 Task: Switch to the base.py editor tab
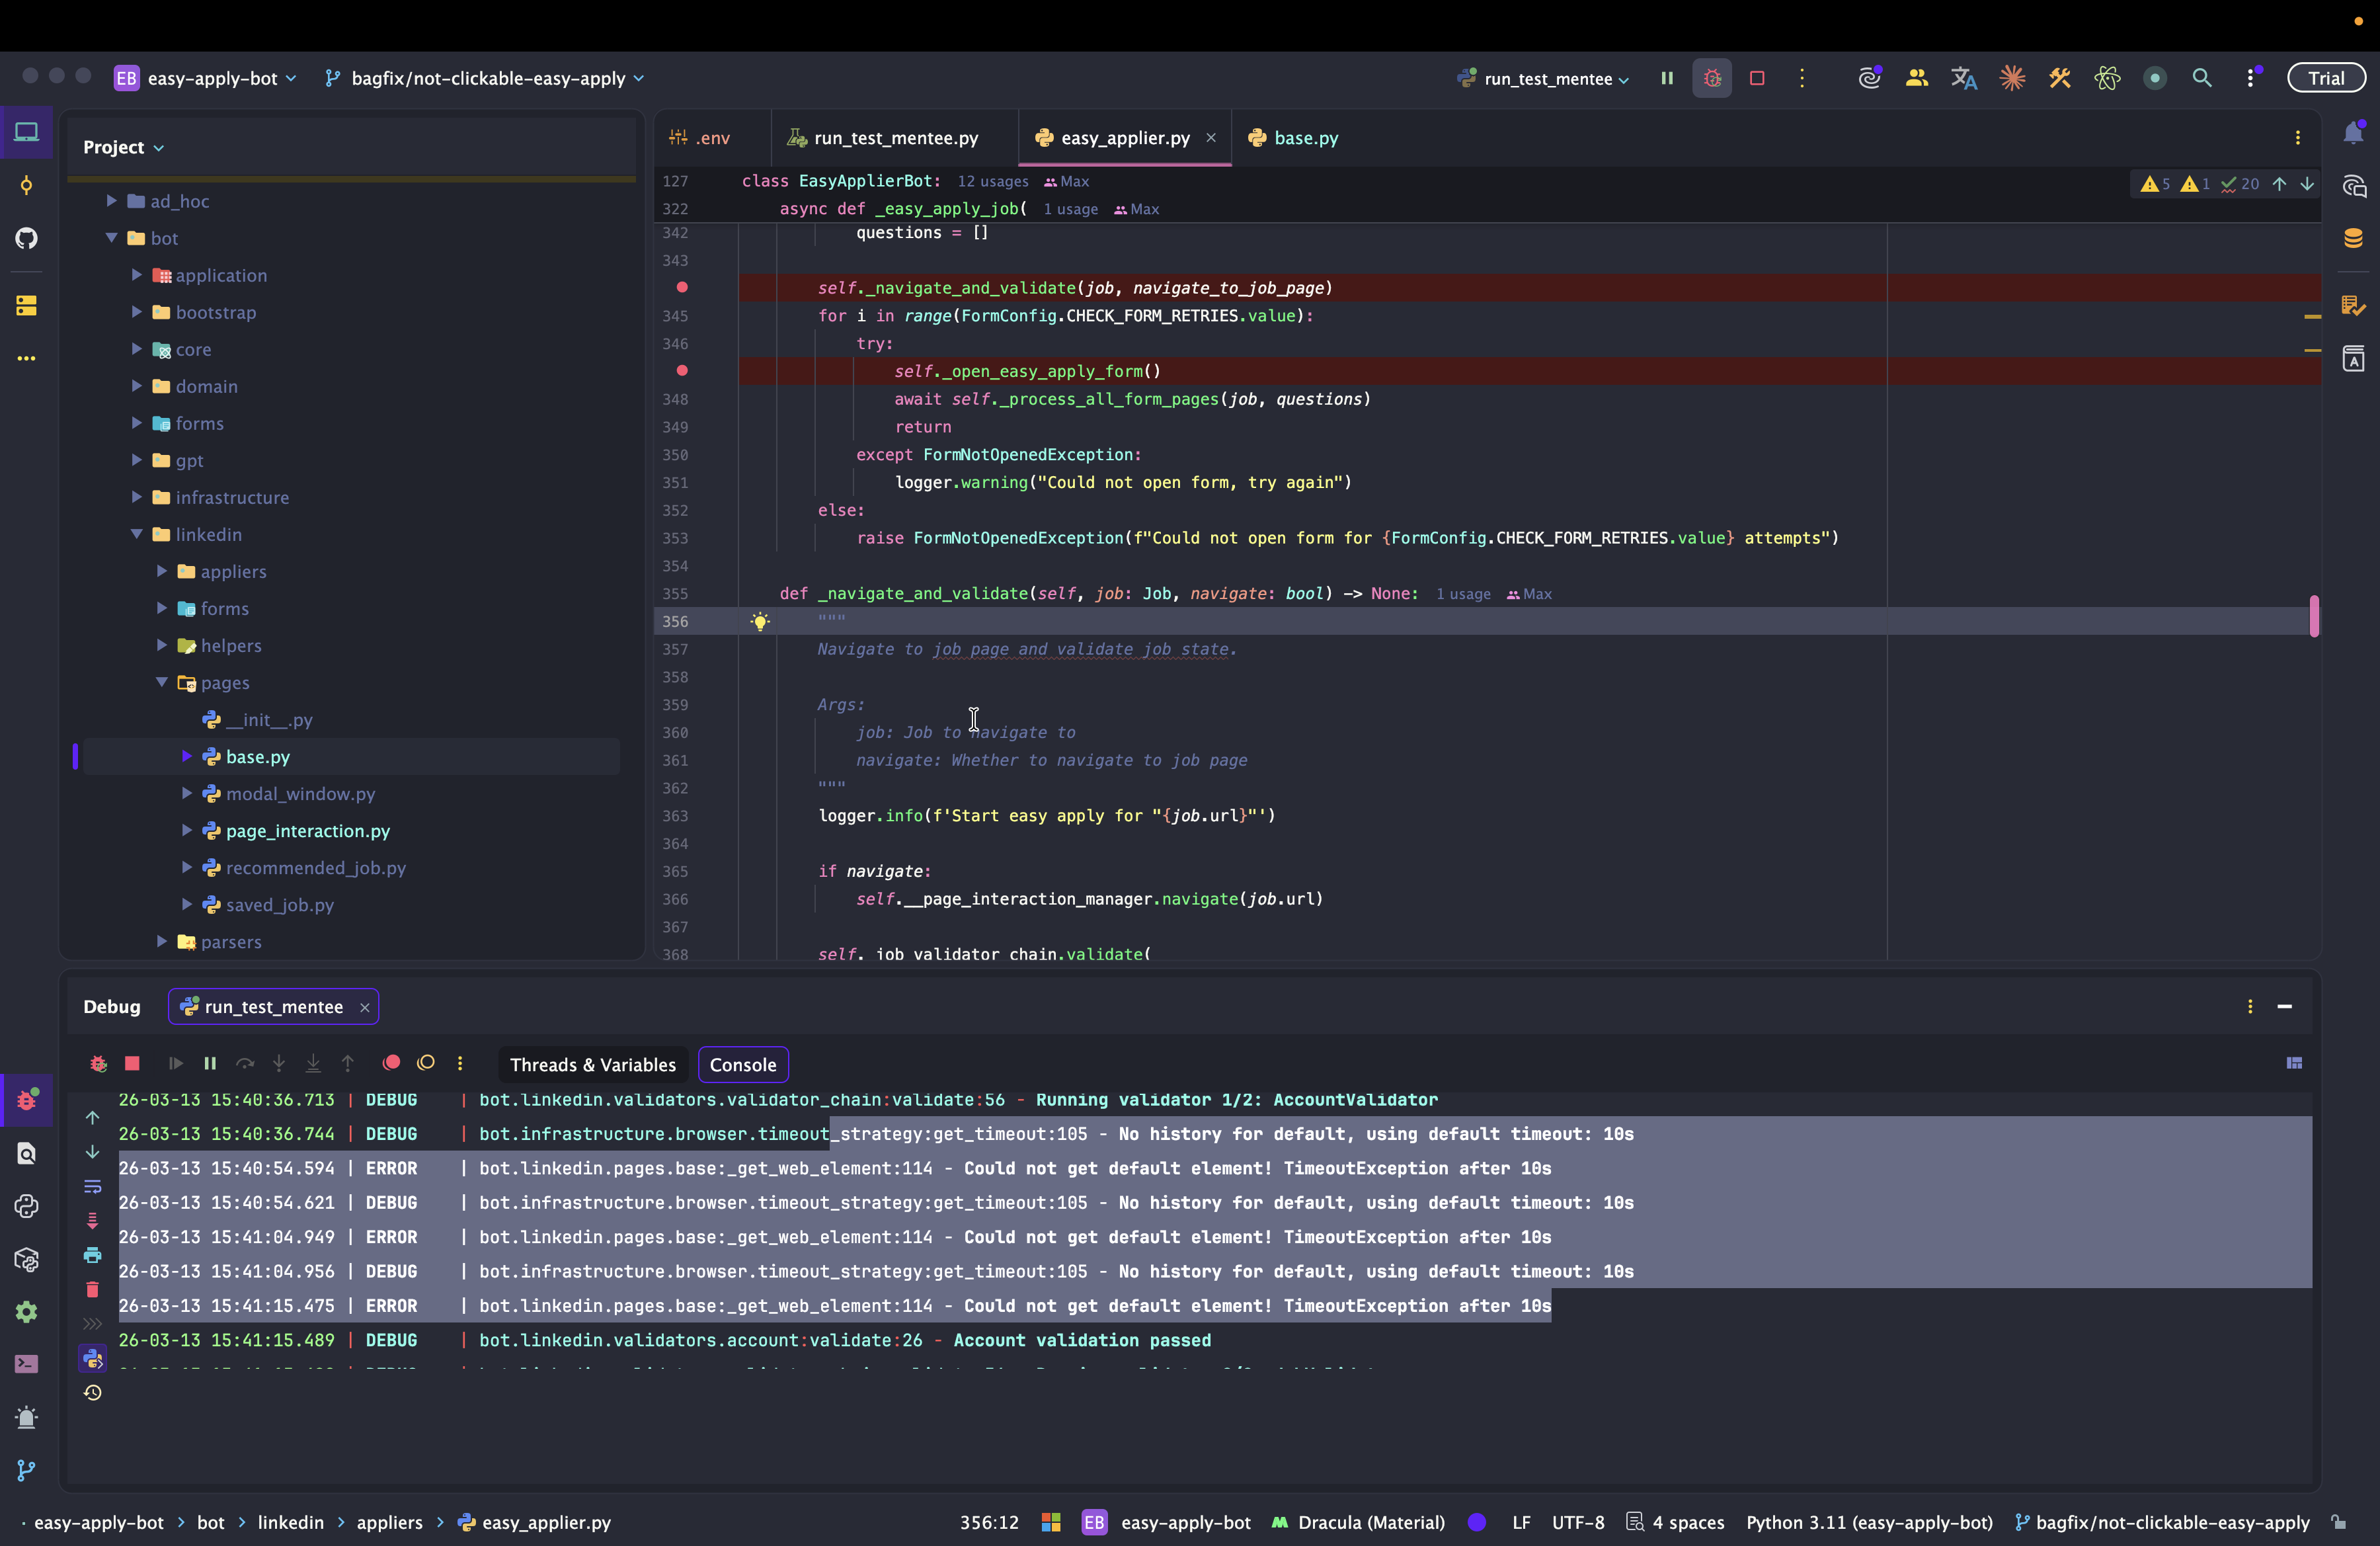[x=1294, y=138]
